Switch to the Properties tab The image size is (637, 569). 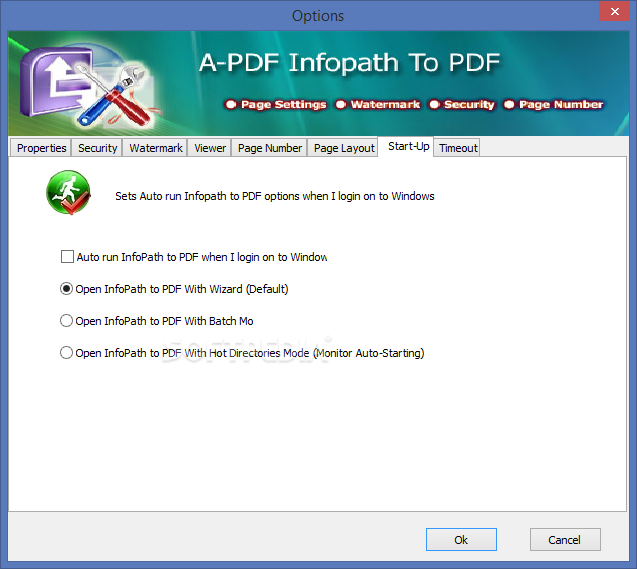coord(41,148)
